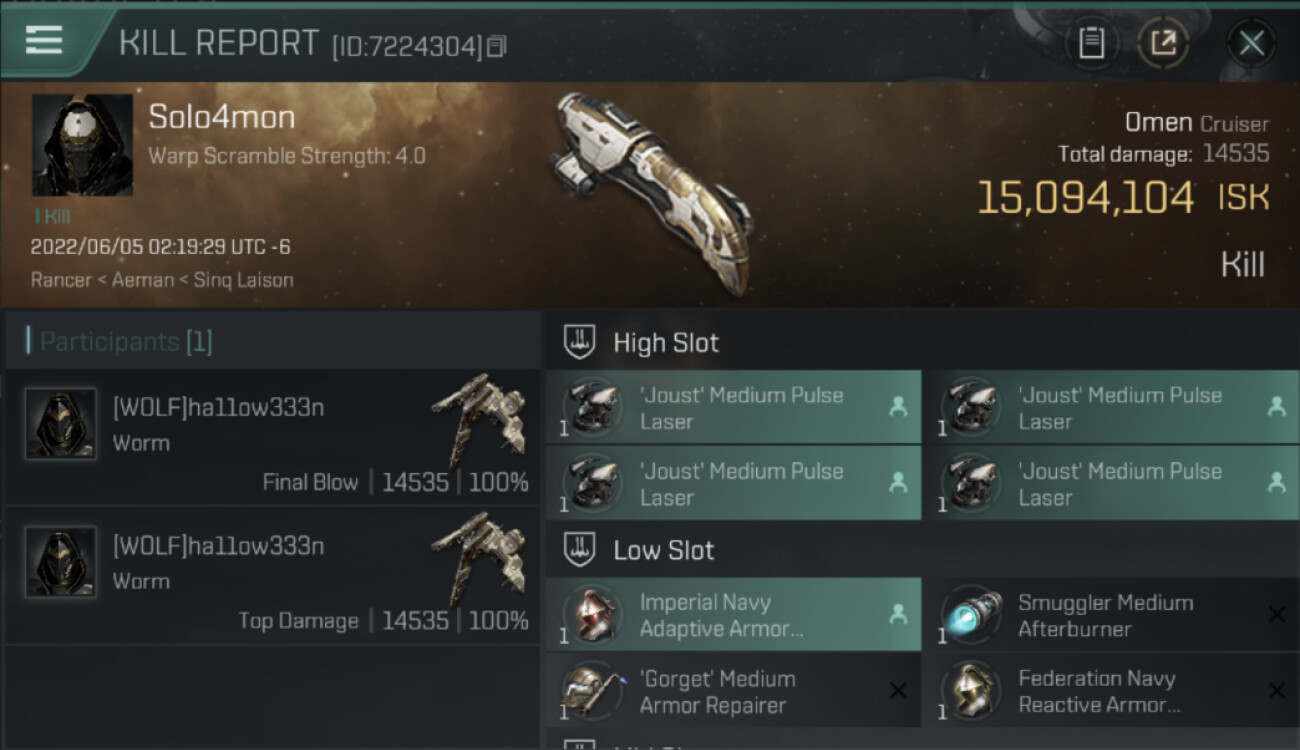The width and height of the screenshot is (1300, 750).
Task: Click the Final Blow Worm ship icon
Action: click(478, 415)
